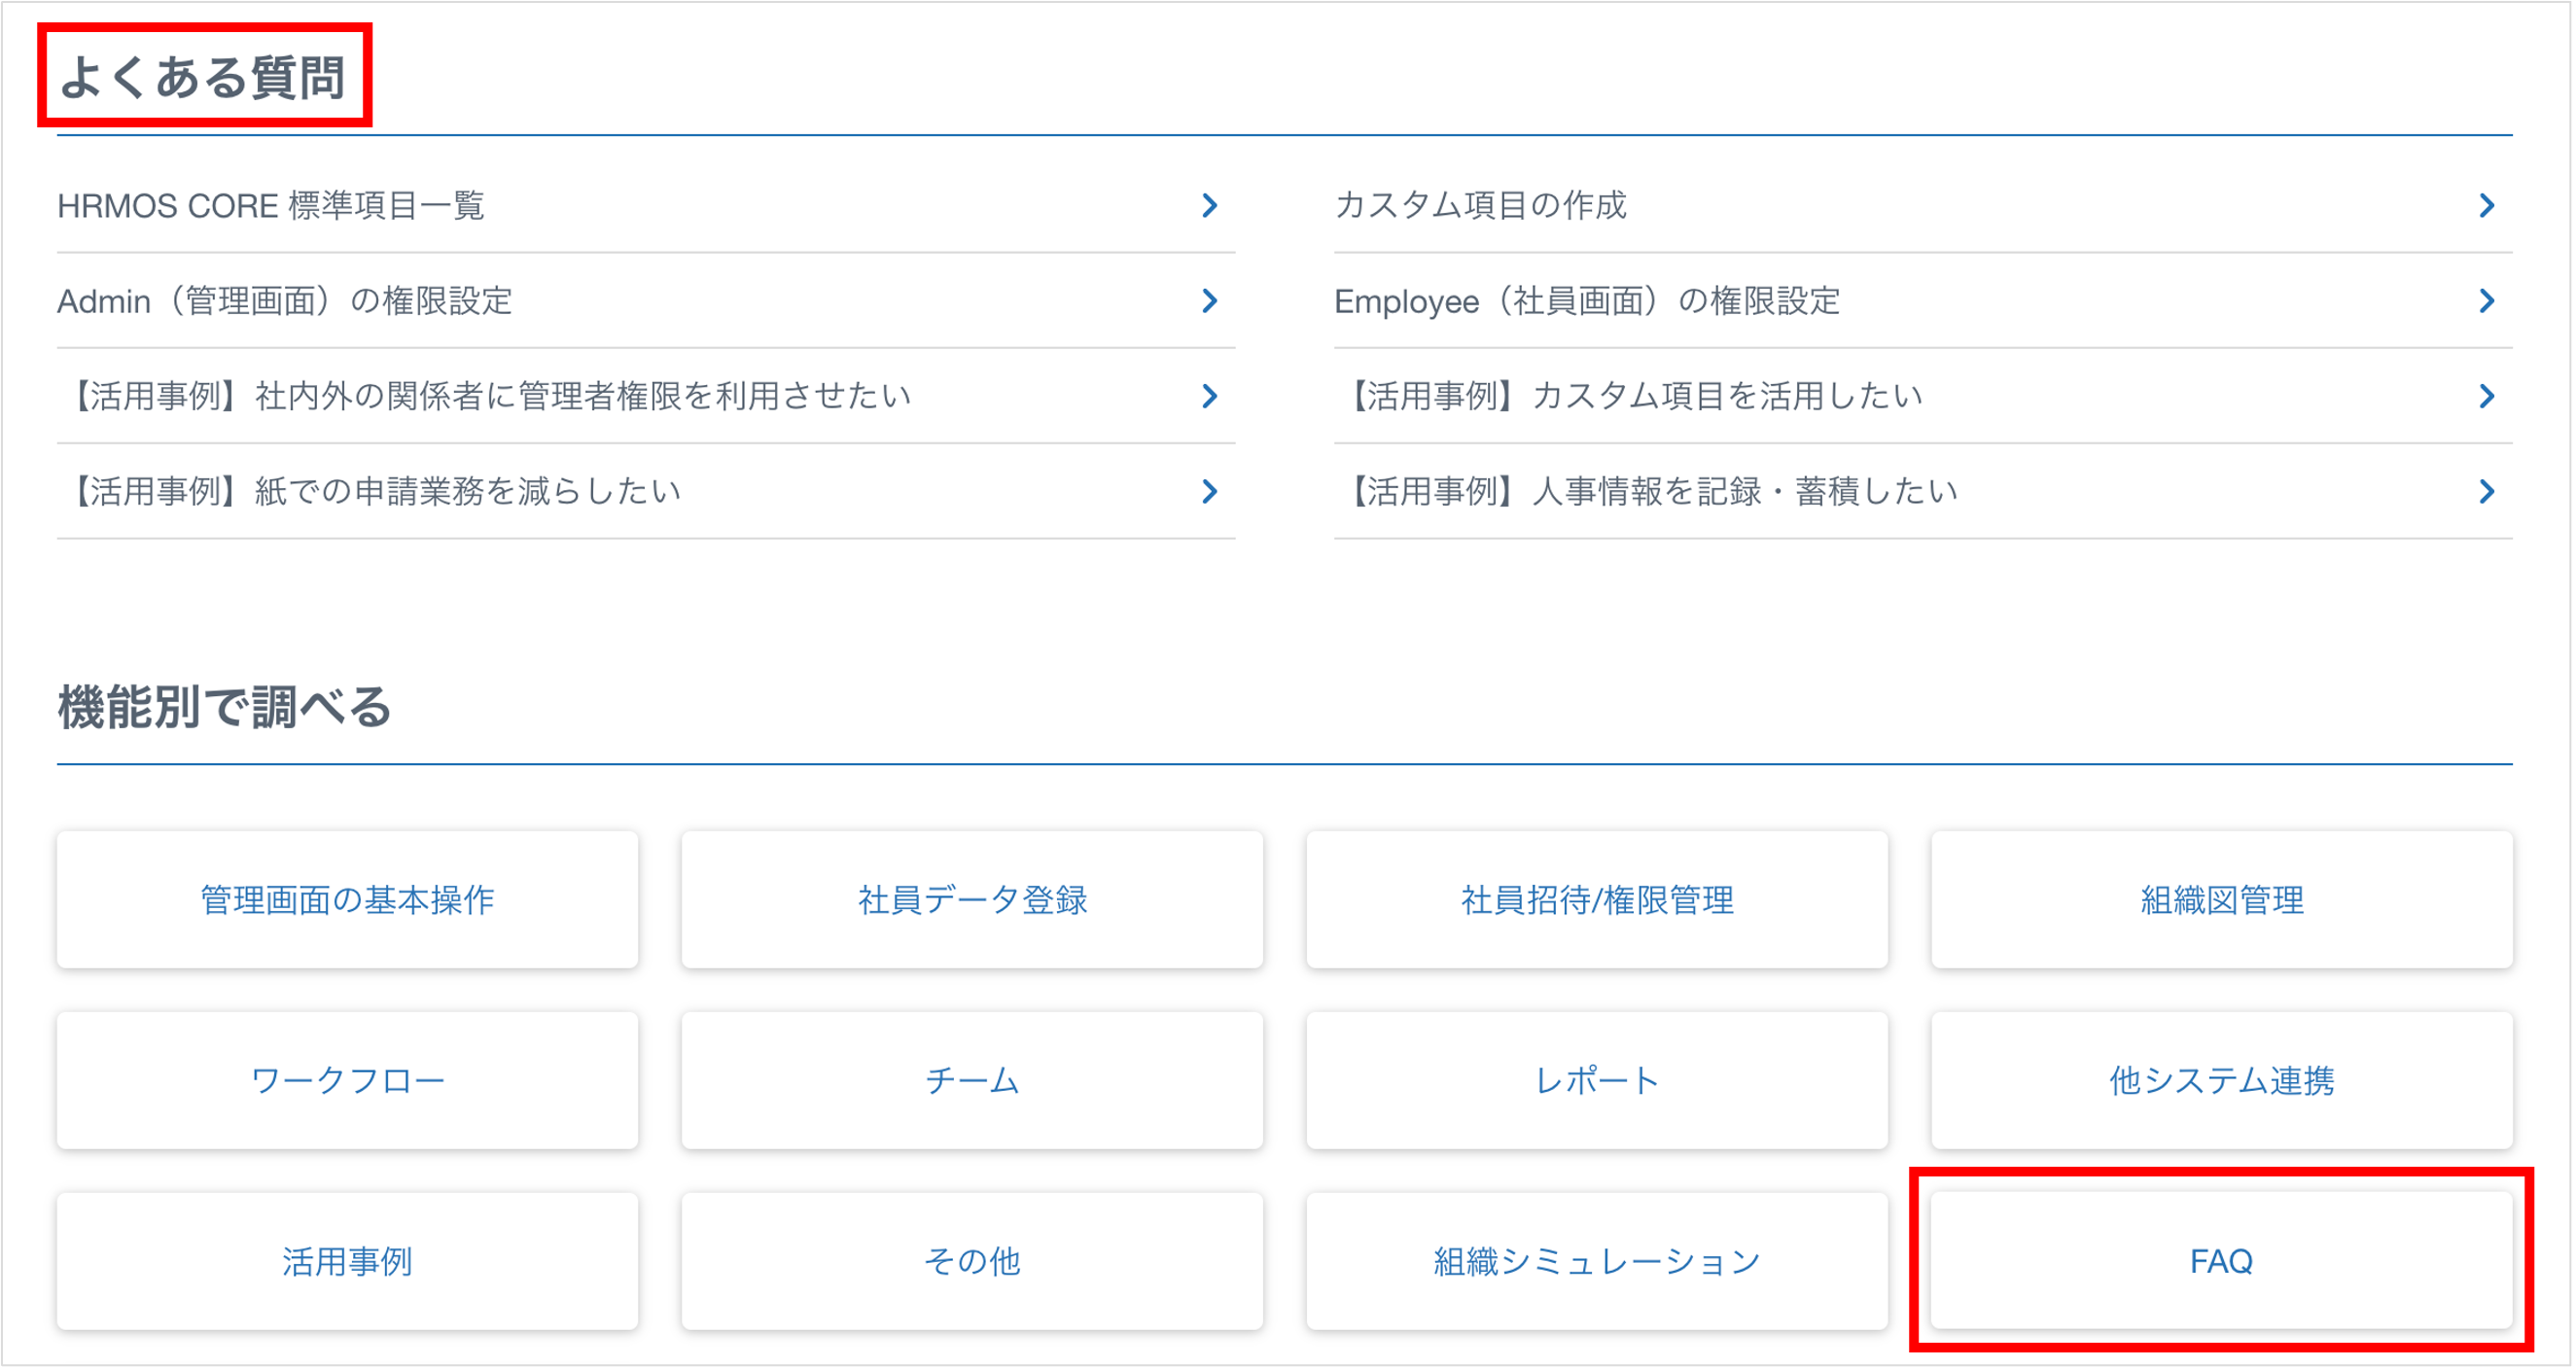Open 組織図管理 category card
This screenshot has height=1368, width=2576.
coord(2220,899)
